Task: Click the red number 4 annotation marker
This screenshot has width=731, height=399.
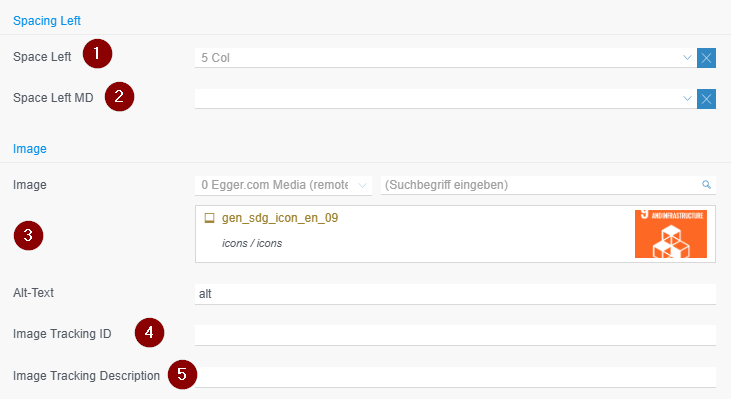Action: tap(149, 333)
